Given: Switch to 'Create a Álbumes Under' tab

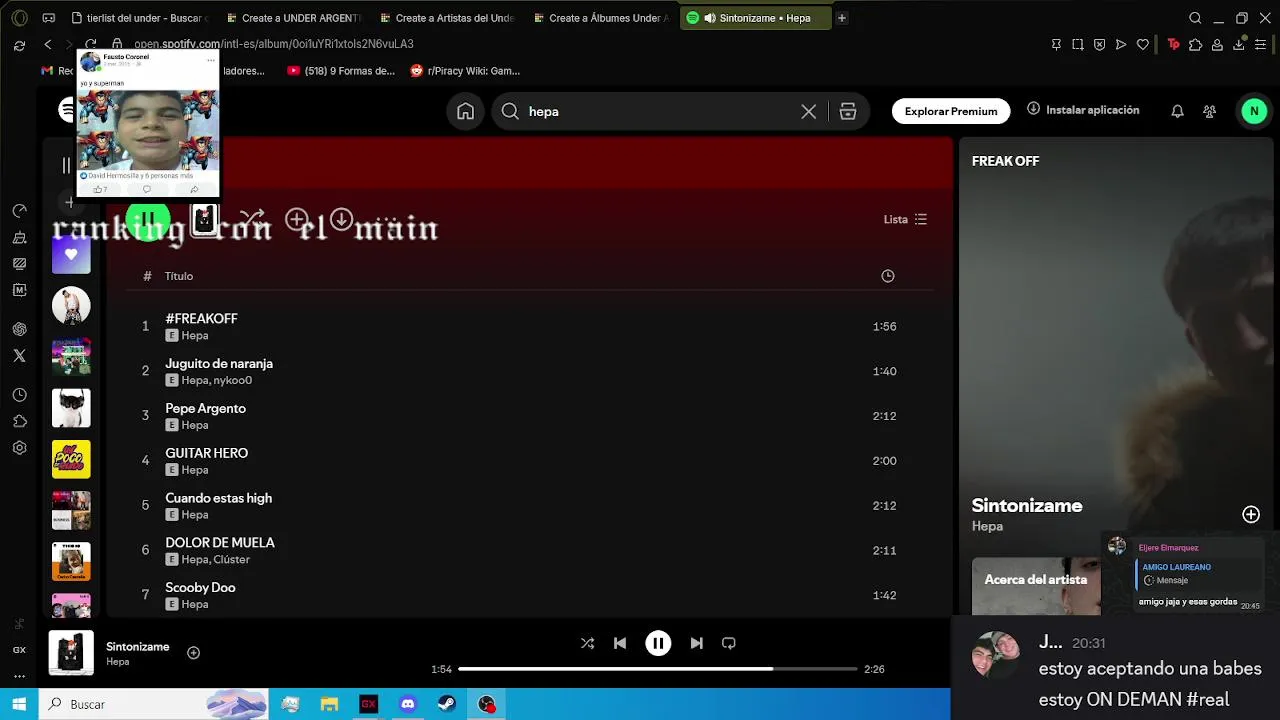Looking at the screenshot, I should (602, 18).
